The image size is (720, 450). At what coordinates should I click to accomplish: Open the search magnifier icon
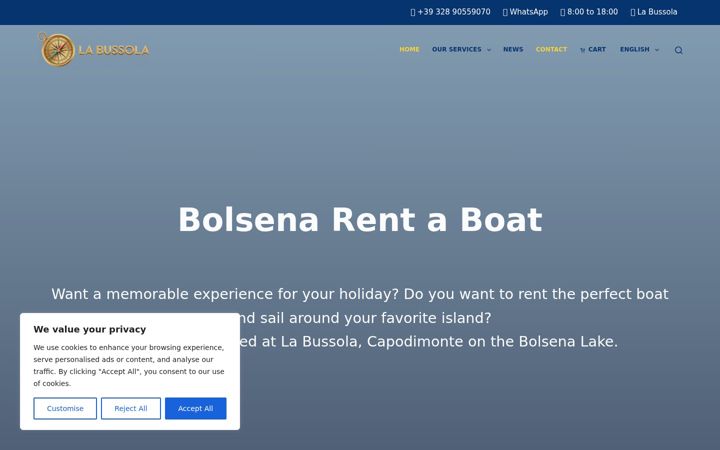point(678,50)
